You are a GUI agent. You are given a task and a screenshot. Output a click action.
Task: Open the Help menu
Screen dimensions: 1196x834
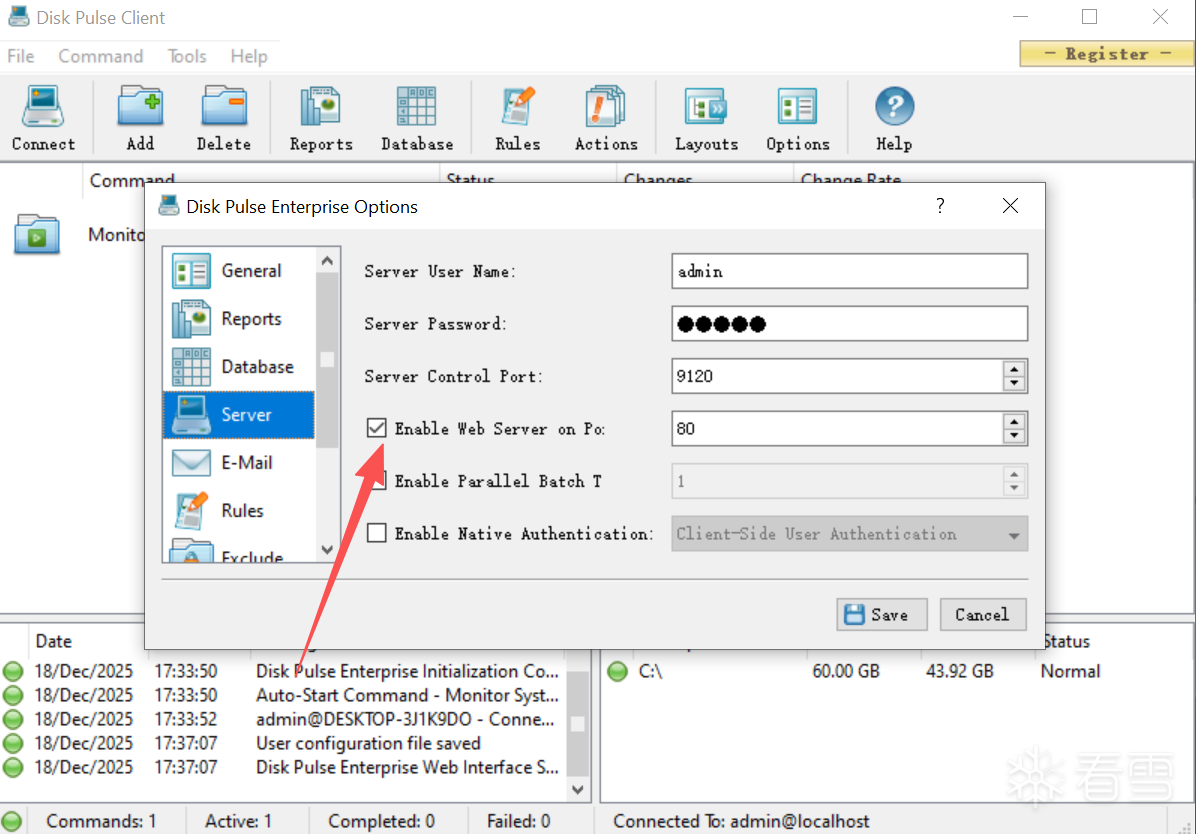click(x=249, y=56)
